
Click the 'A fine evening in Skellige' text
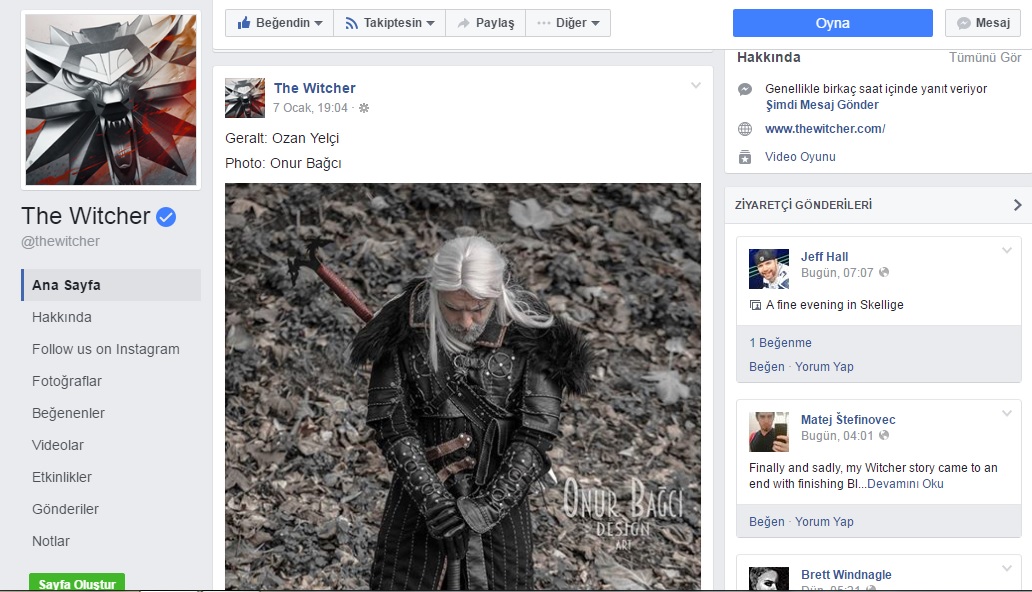(835, 305)
